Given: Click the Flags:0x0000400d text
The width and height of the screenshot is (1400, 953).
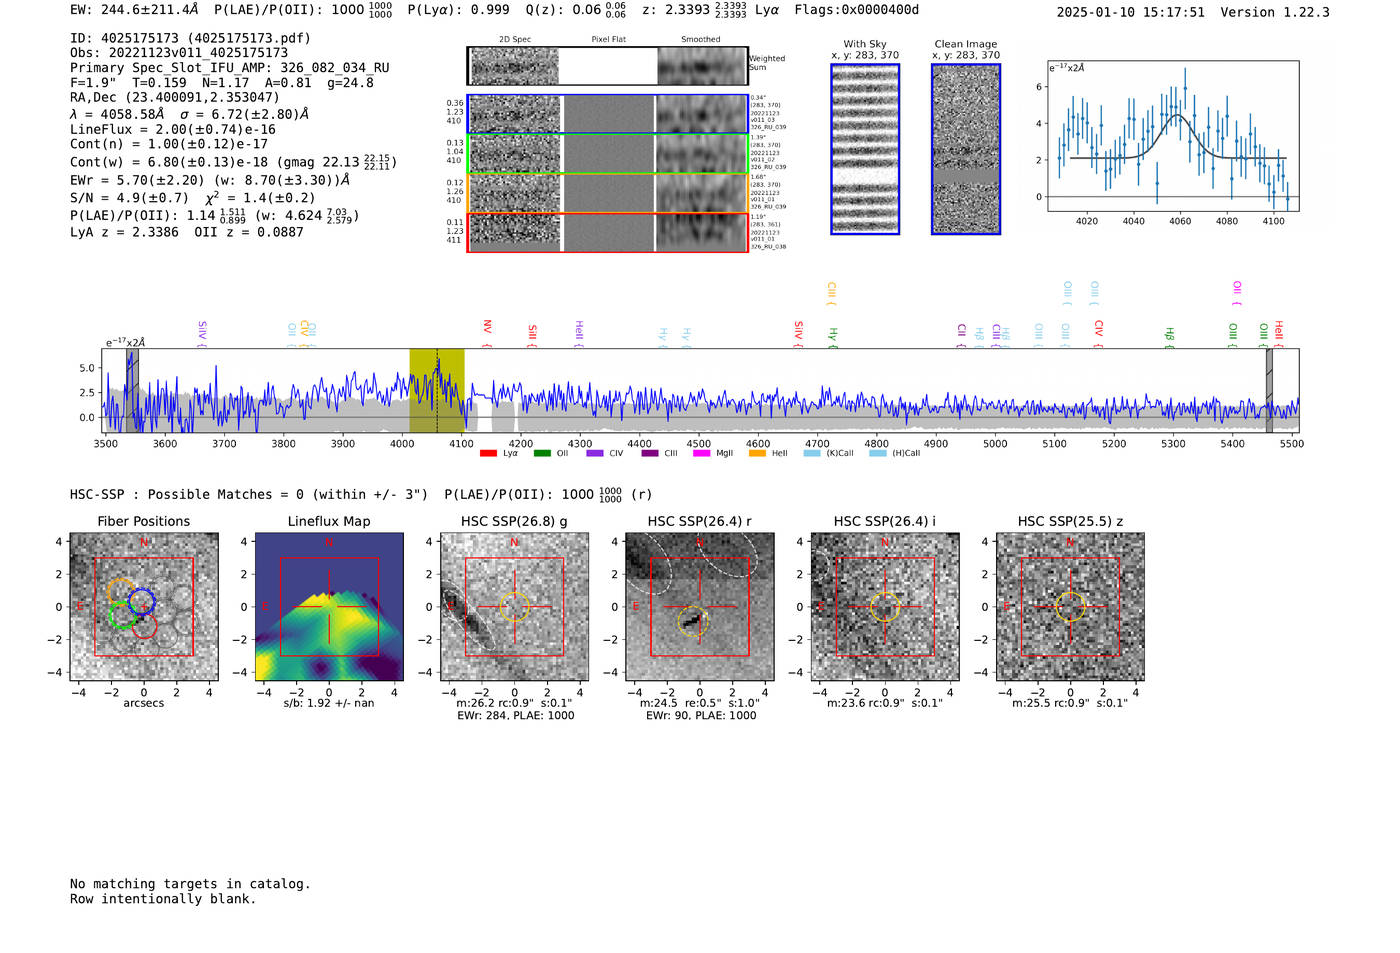Looking at the screenshot, I should tap(856, 10).
